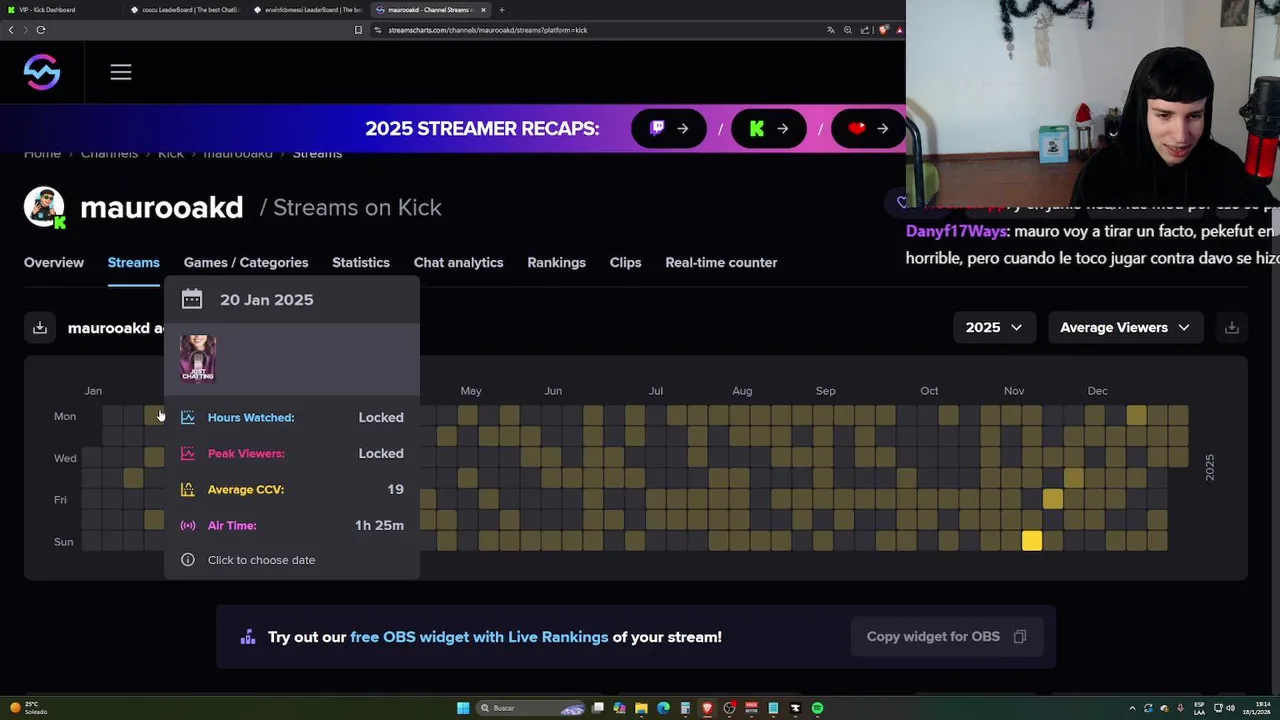Click Copy widget for OBS button

pos(947,636)
